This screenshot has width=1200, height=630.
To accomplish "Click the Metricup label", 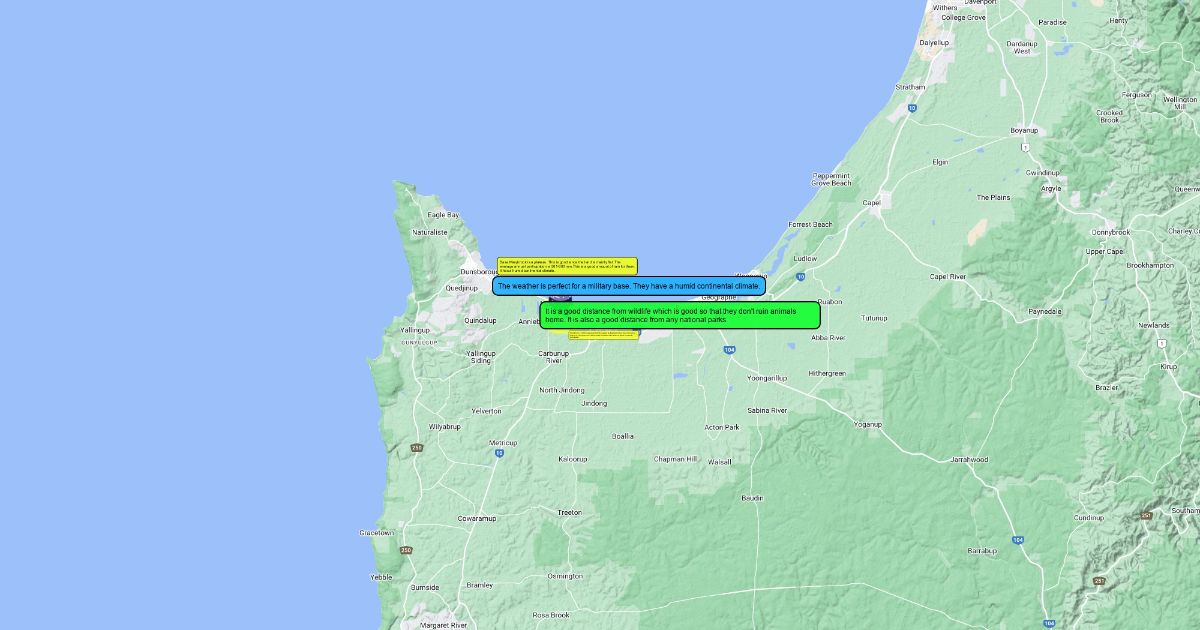I will click(503, 442).
